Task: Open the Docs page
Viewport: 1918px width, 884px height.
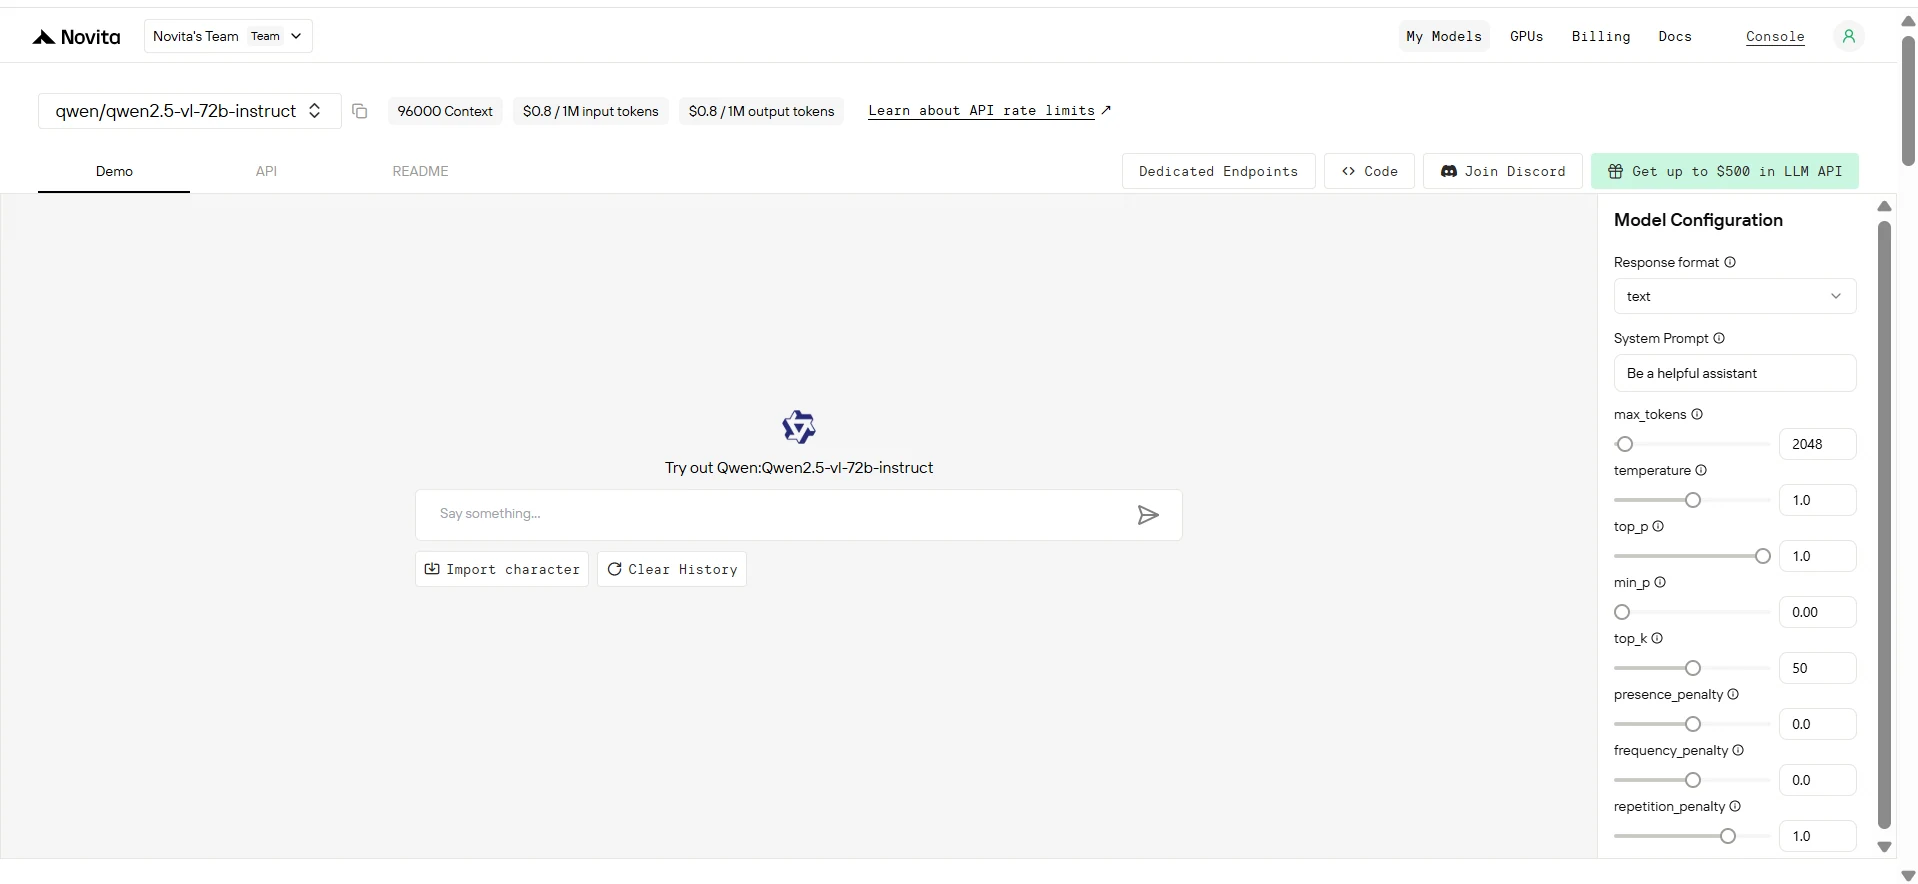Action: click(x=1675, y=36)
